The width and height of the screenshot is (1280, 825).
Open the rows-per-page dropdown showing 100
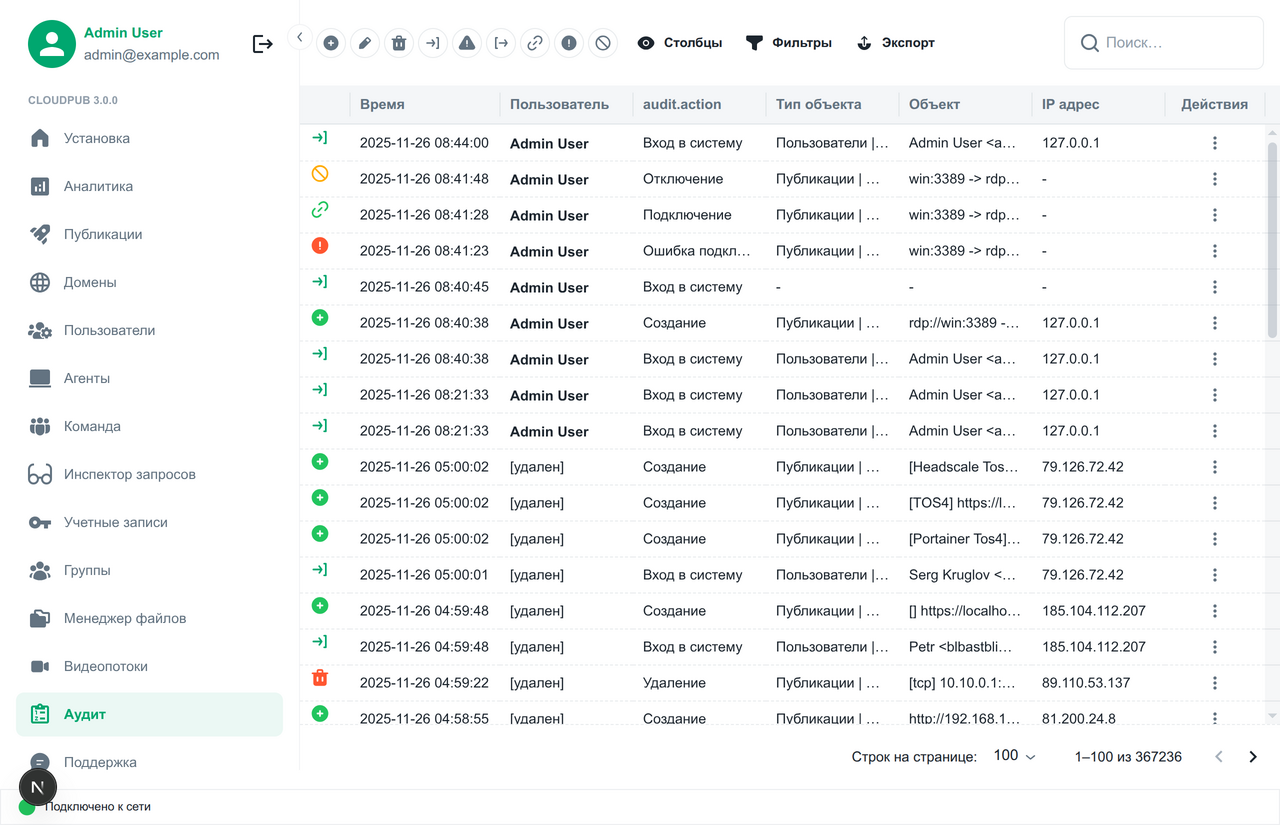[x=1014, y=756]
